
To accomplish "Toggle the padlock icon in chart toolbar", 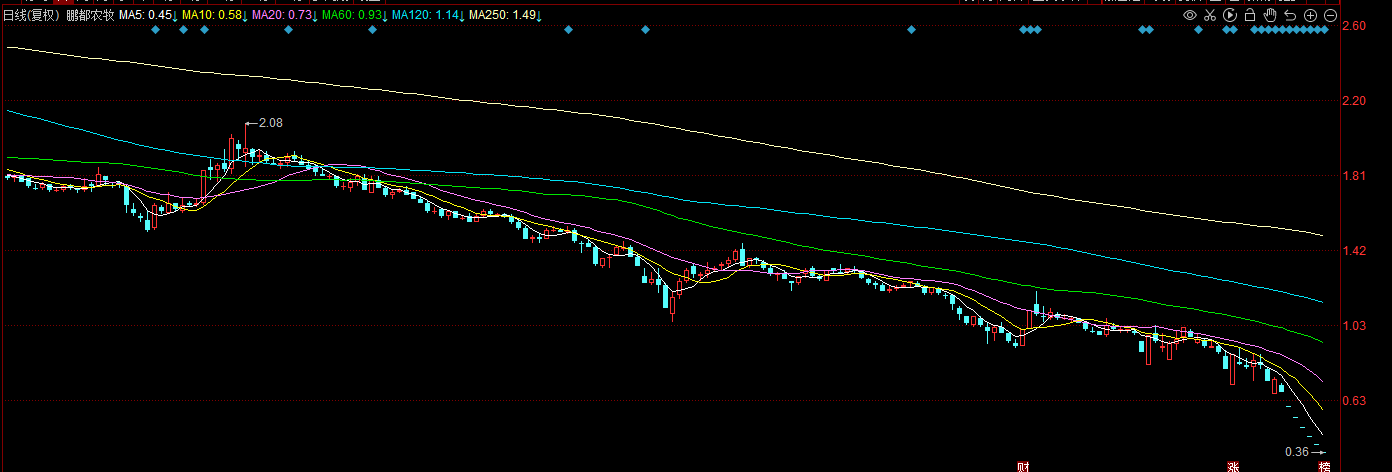I will coord(1250,16).
